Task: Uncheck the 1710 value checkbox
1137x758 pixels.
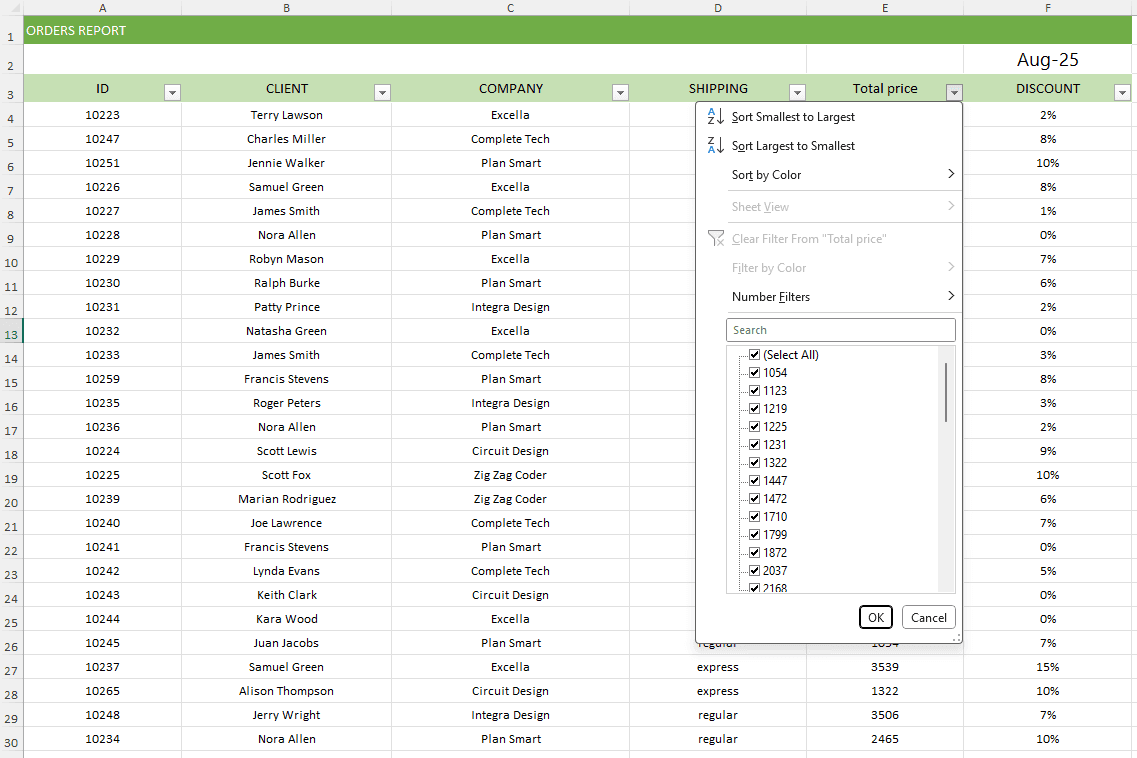Action: [x=754, y=516]
